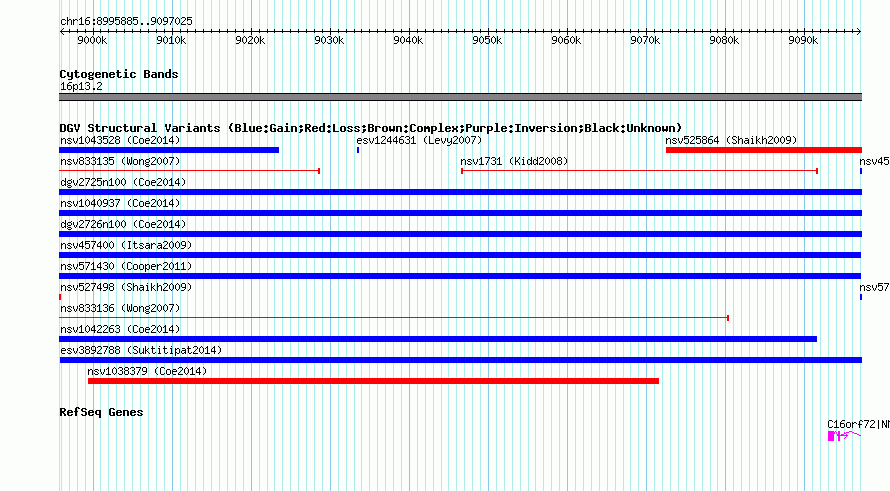
Task: Select the blue nsv571430 bar
Action: [x=460, y=276]
